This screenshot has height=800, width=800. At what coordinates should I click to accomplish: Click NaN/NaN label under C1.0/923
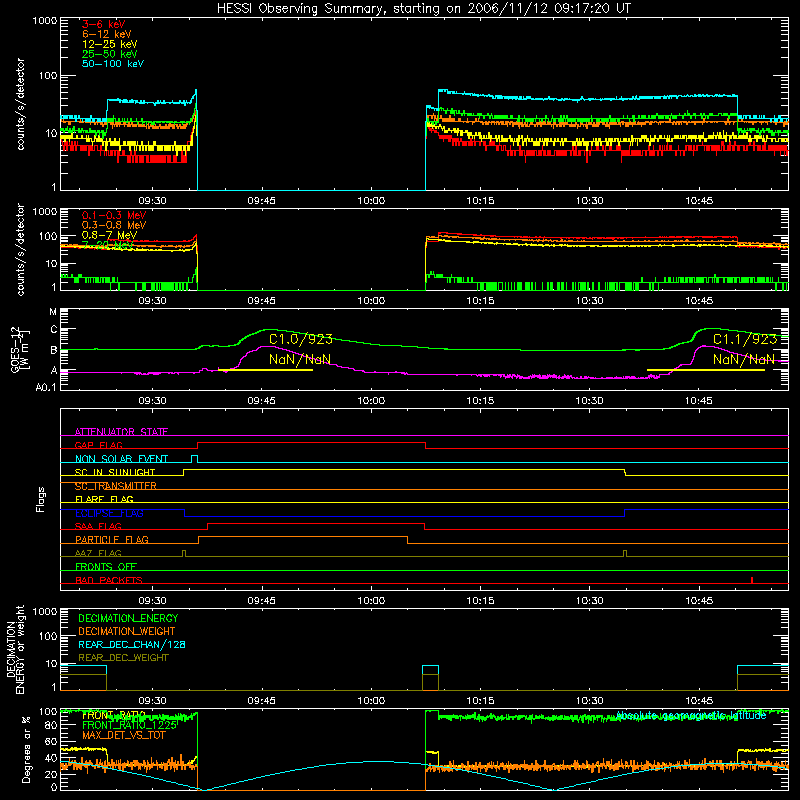coord(299,359)
